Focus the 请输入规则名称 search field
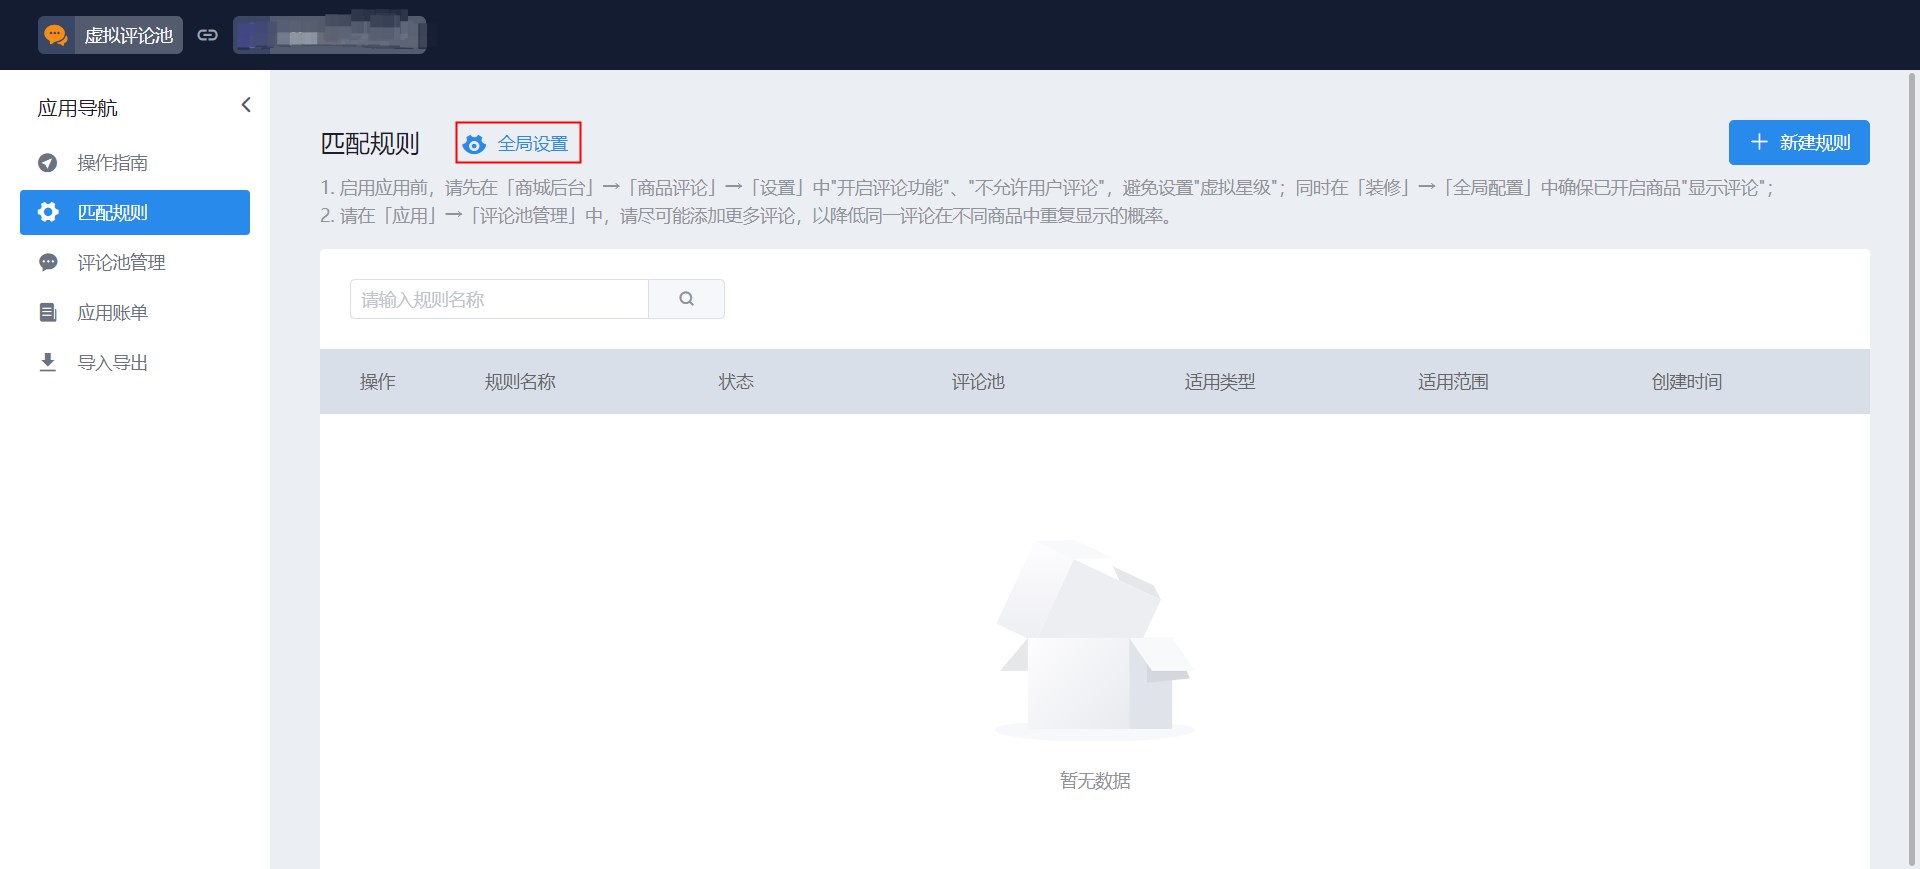The height and width of the screenshot is (869, 1920). (499, 299)
